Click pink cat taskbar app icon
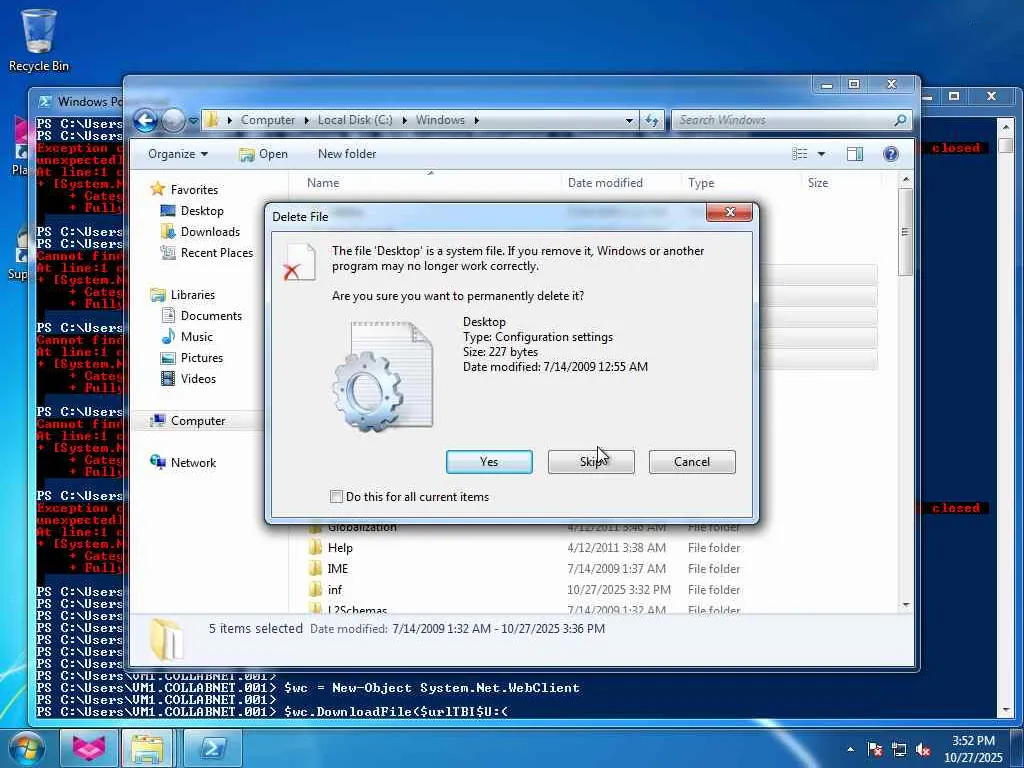Viewport: 1024px width, 768px height. pos(89,748)
